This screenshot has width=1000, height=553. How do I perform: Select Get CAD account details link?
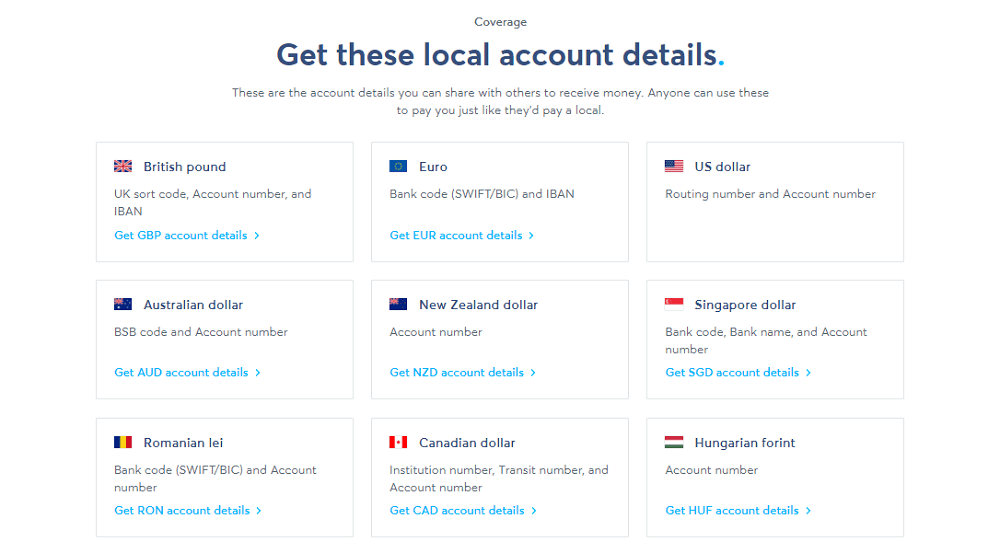[x=464, y=510]
